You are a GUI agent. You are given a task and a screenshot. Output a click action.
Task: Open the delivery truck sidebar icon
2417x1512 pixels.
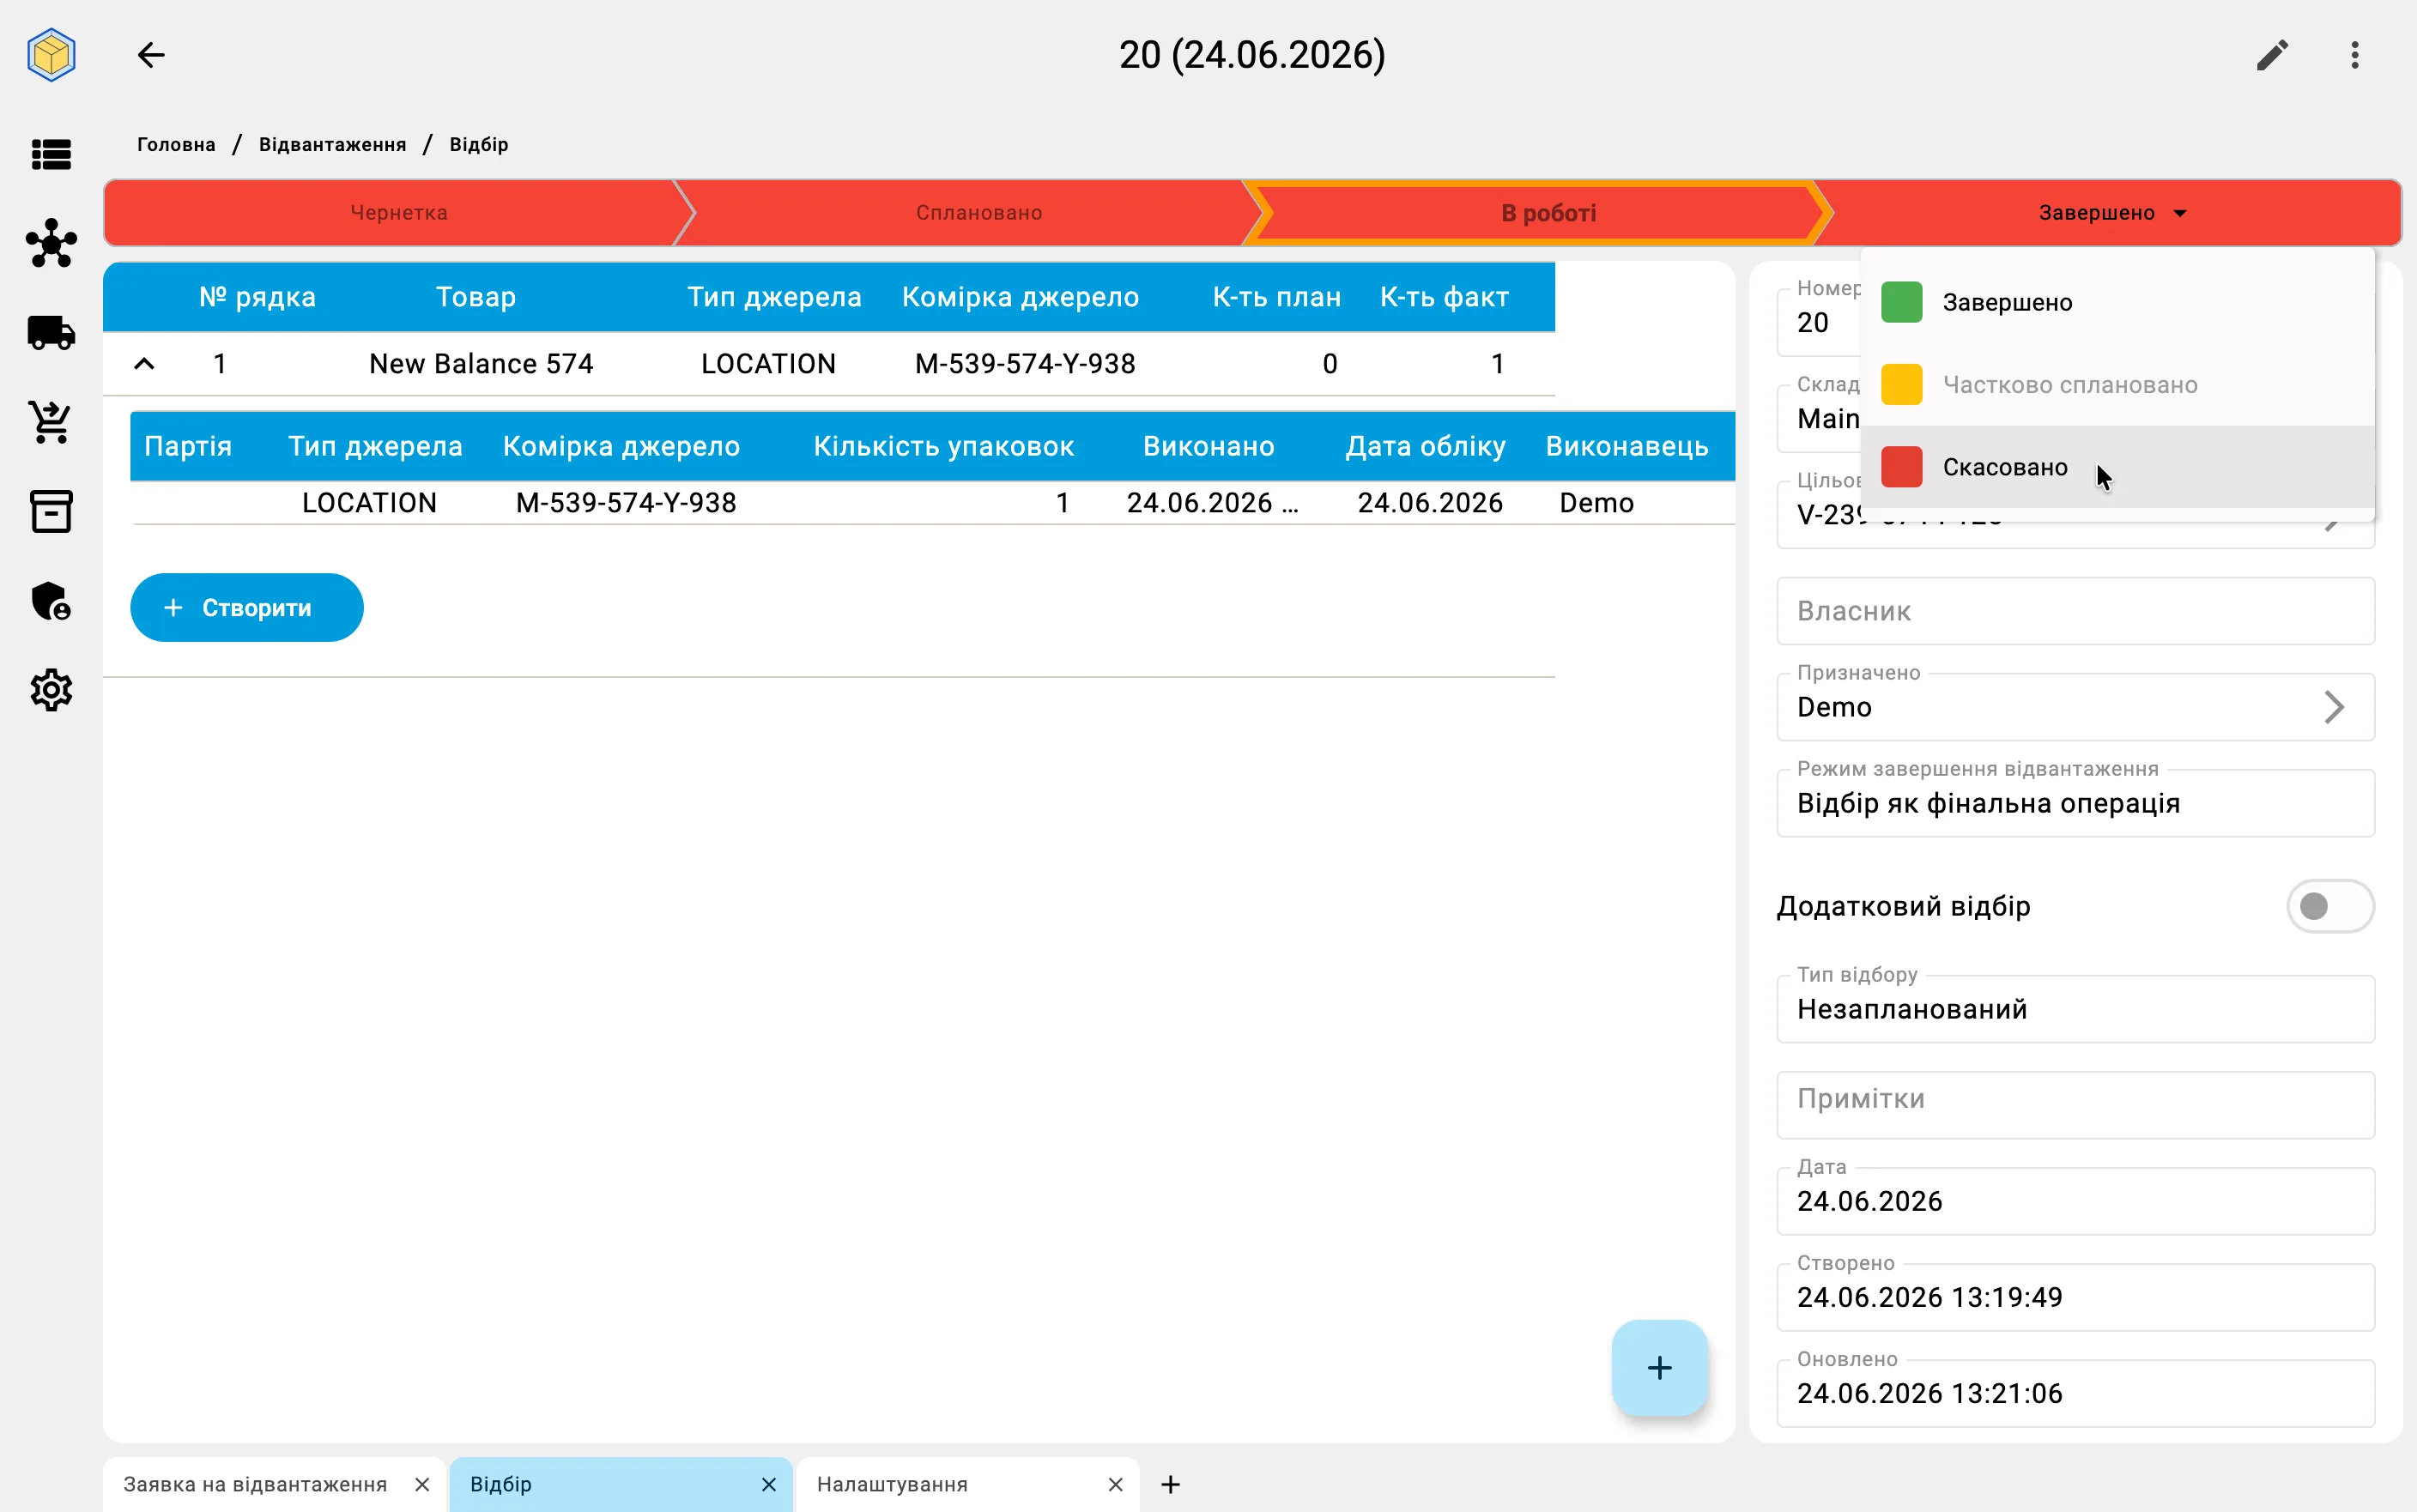coord(51,333)
